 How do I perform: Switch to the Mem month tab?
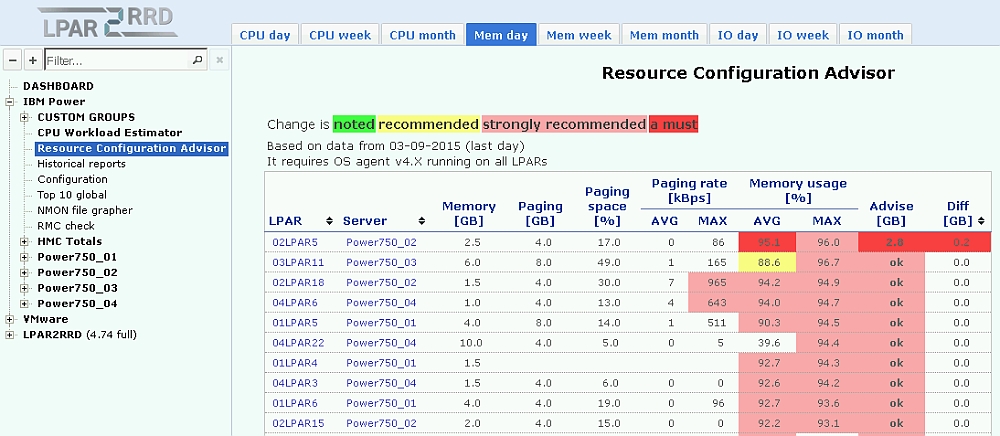(664, 34)
